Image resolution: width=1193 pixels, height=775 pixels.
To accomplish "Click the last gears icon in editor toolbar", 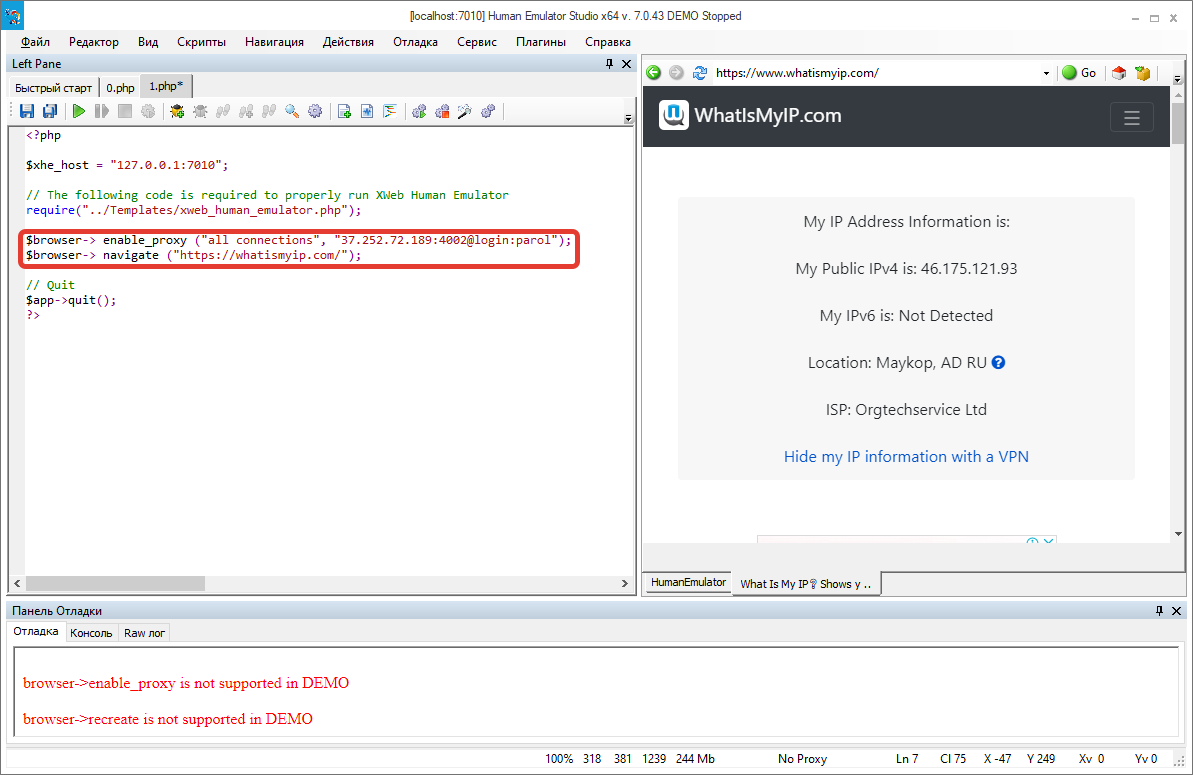I will pos(488,111).
